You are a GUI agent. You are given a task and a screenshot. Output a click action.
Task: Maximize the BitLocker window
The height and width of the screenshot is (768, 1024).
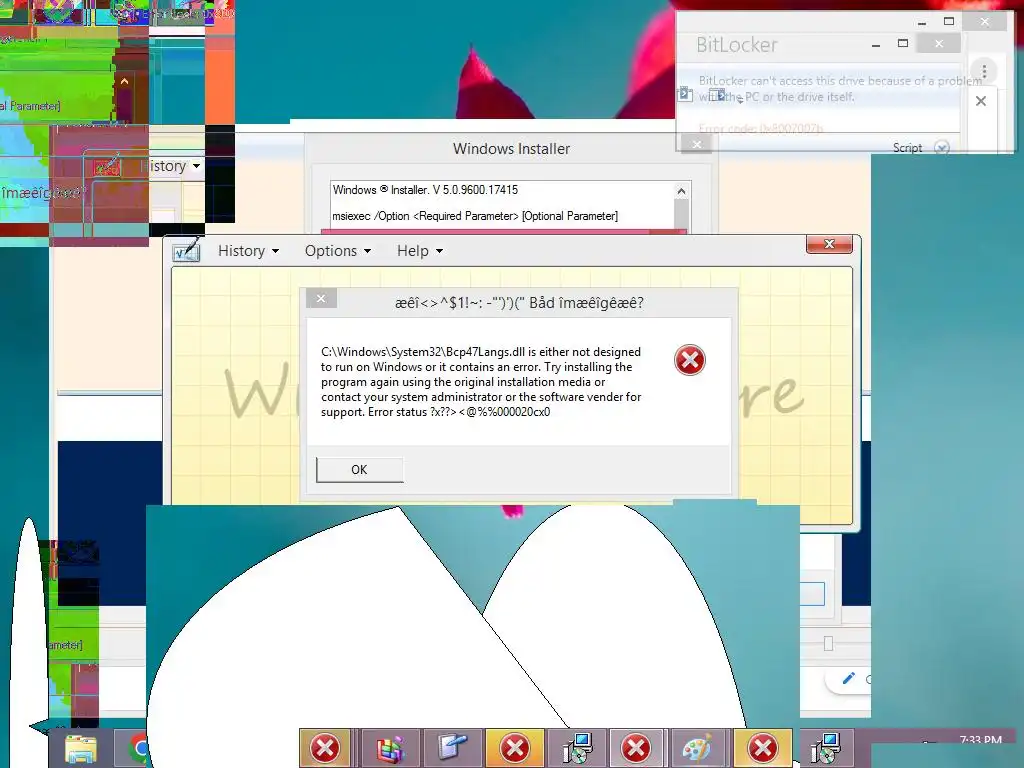coord(903,44)
